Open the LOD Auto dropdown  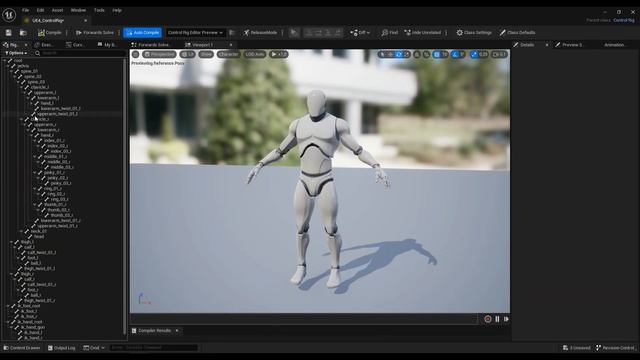click(x=255, y=54)
